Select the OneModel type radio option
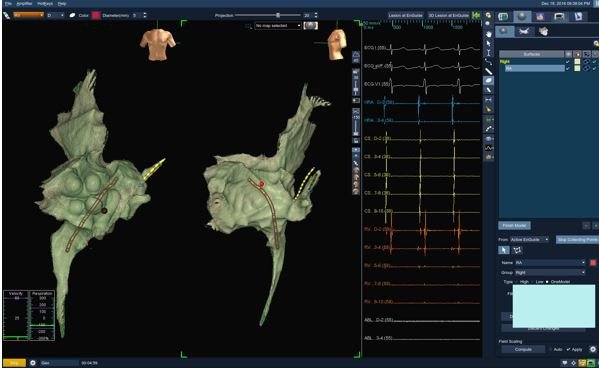This screenshot has height=368, width=599. click(x=547, y=282)
